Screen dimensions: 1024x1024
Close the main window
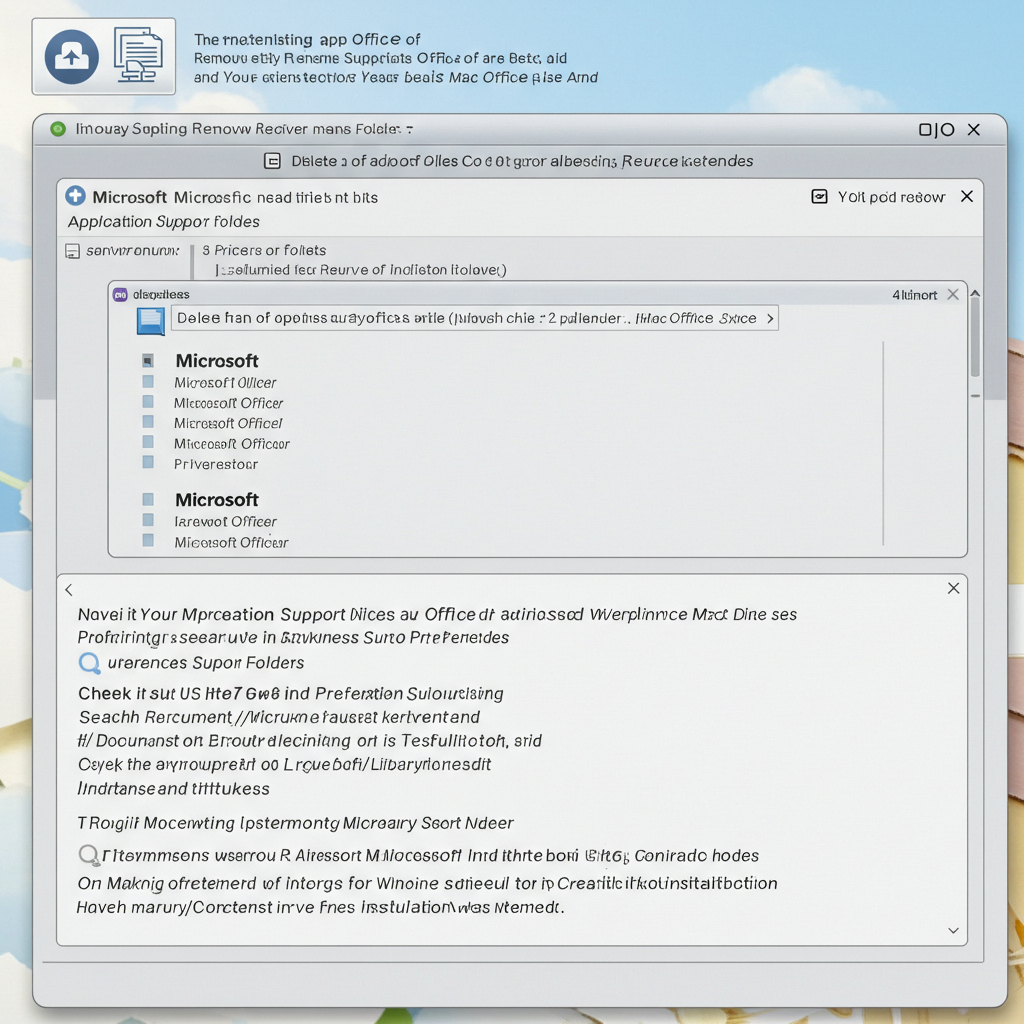pos(974,129)
